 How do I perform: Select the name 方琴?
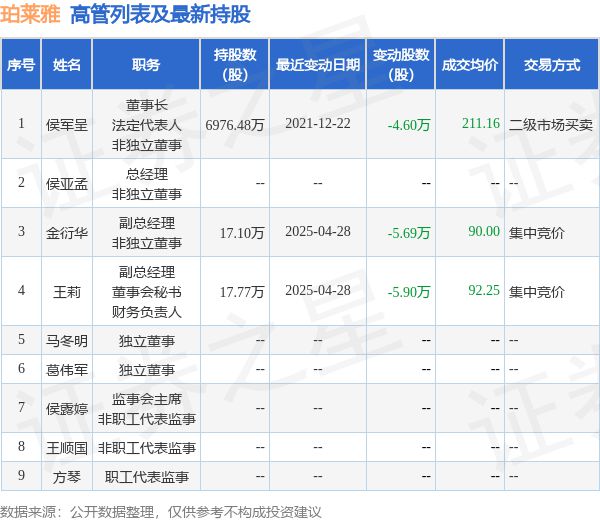tap(67, 477)
